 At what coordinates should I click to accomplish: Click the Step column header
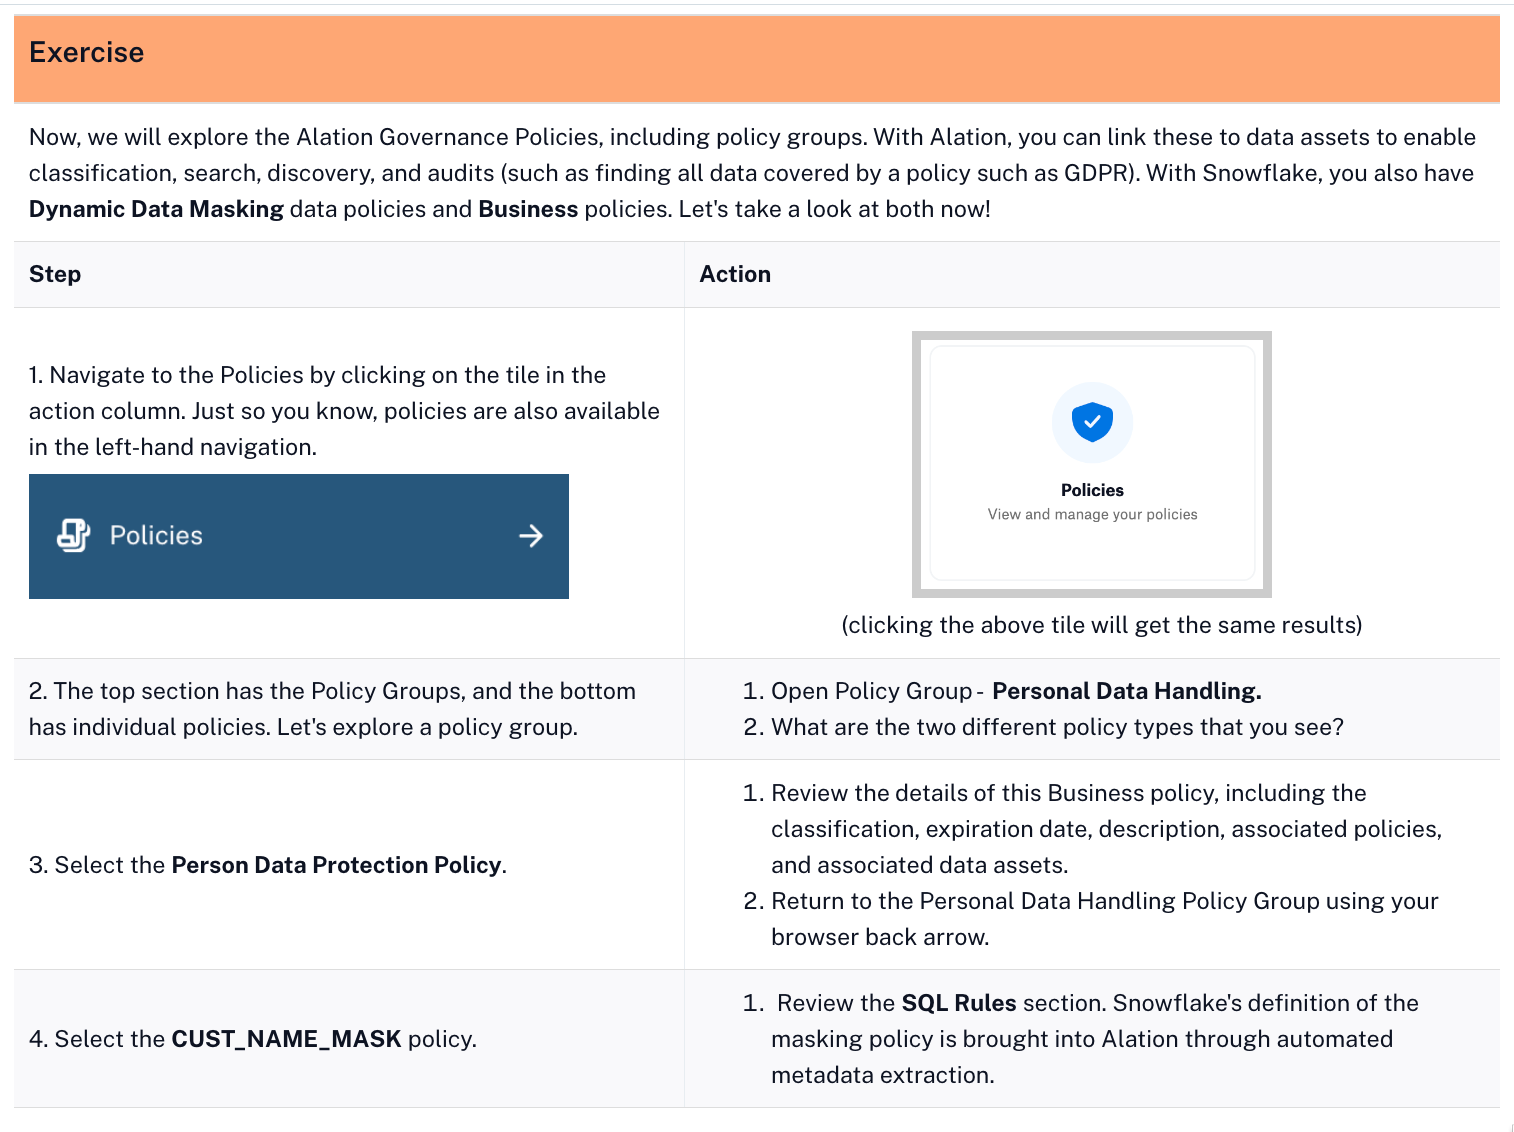tap(55, 274)
